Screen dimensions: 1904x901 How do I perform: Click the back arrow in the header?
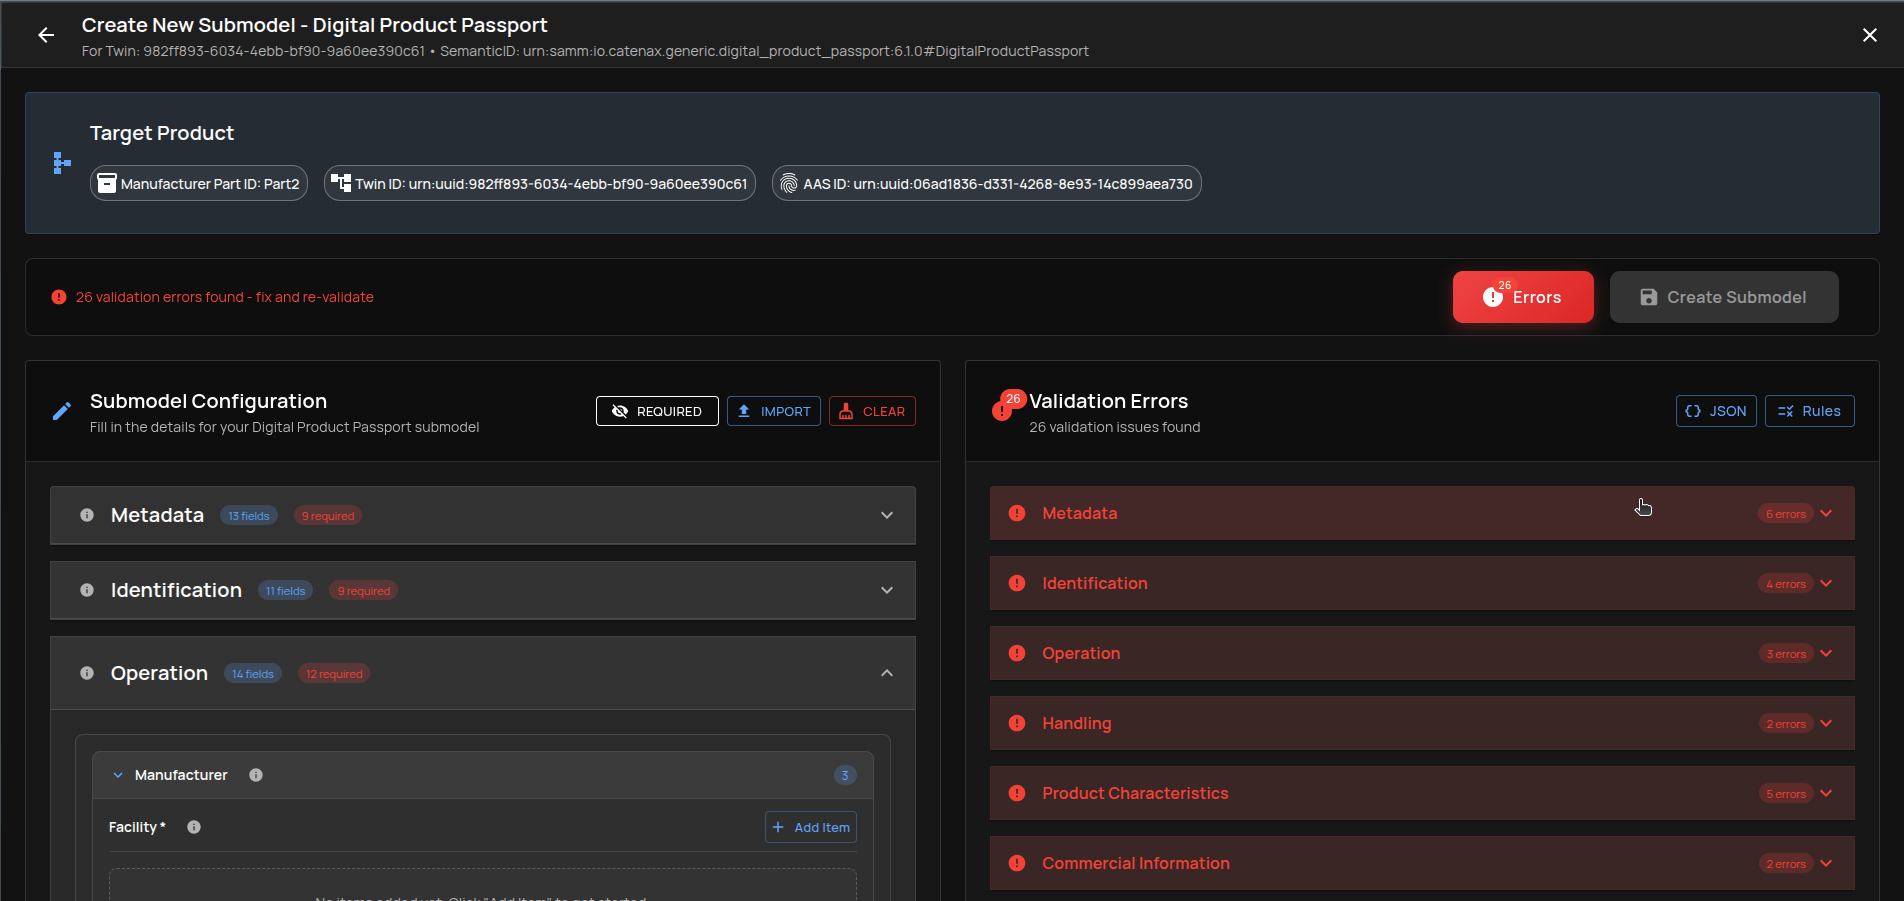pyautogui.click(x=46, y=35)
